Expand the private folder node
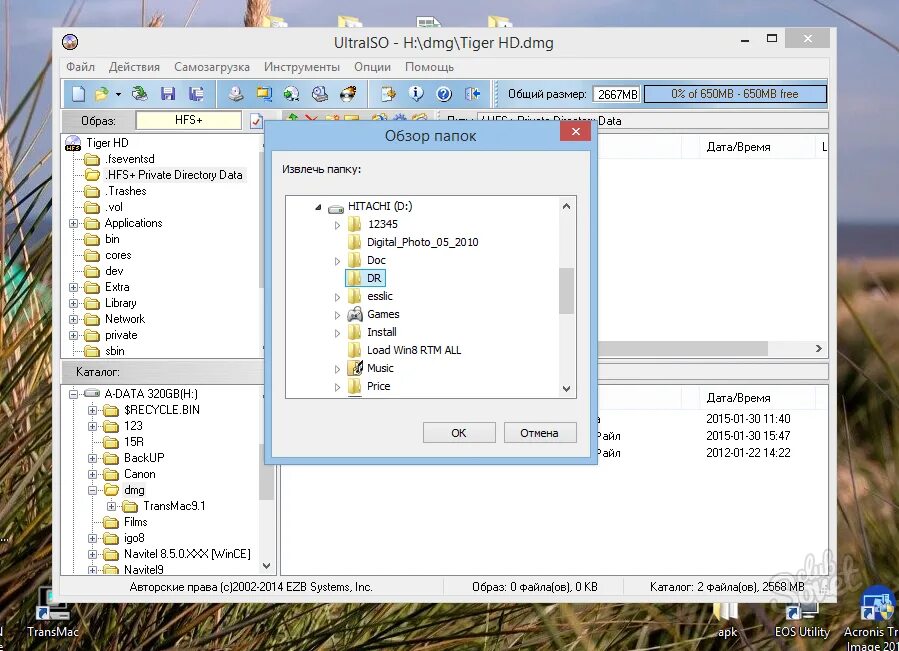 [x=73, y=336]
